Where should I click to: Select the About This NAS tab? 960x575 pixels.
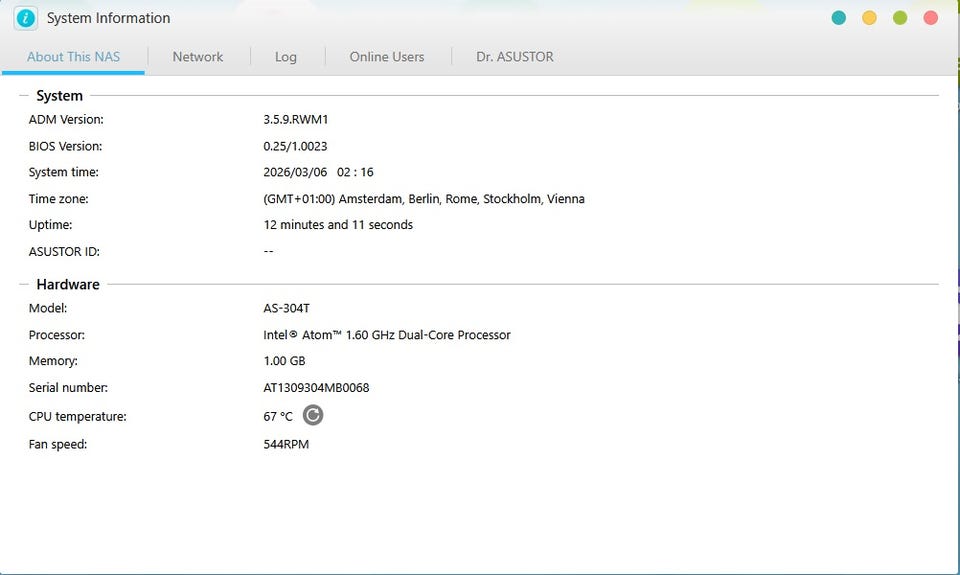pos(73,57)
